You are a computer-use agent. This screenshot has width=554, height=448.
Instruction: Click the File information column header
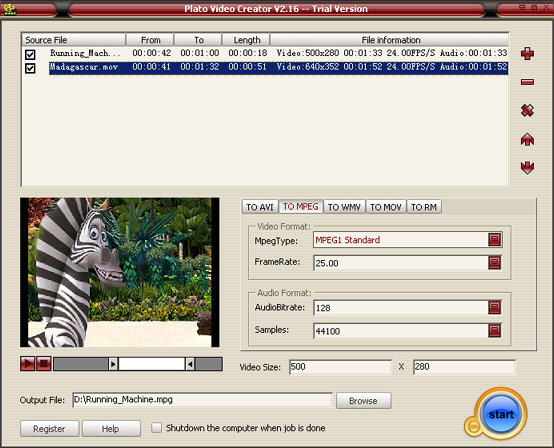click(x=390, y=40)
